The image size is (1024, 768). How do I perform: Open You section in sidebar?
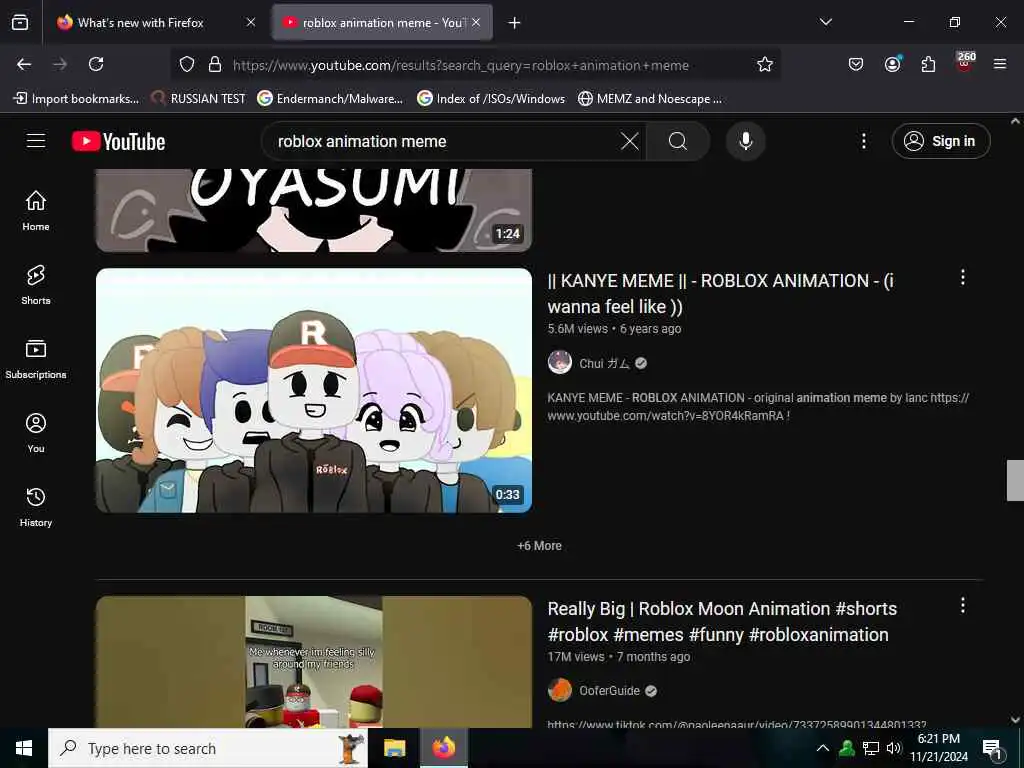coord(36,433)
